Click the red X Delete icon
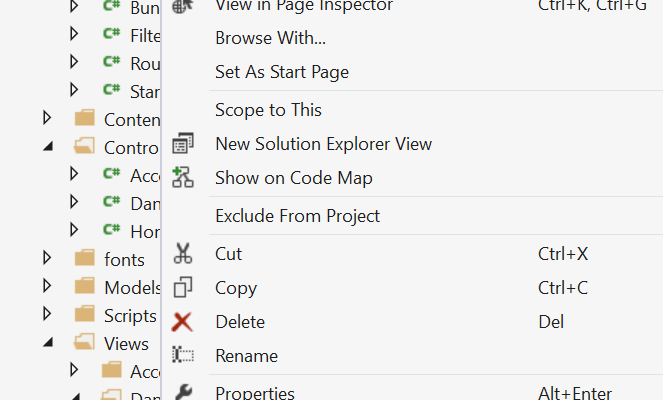 [x=183, y=322]
